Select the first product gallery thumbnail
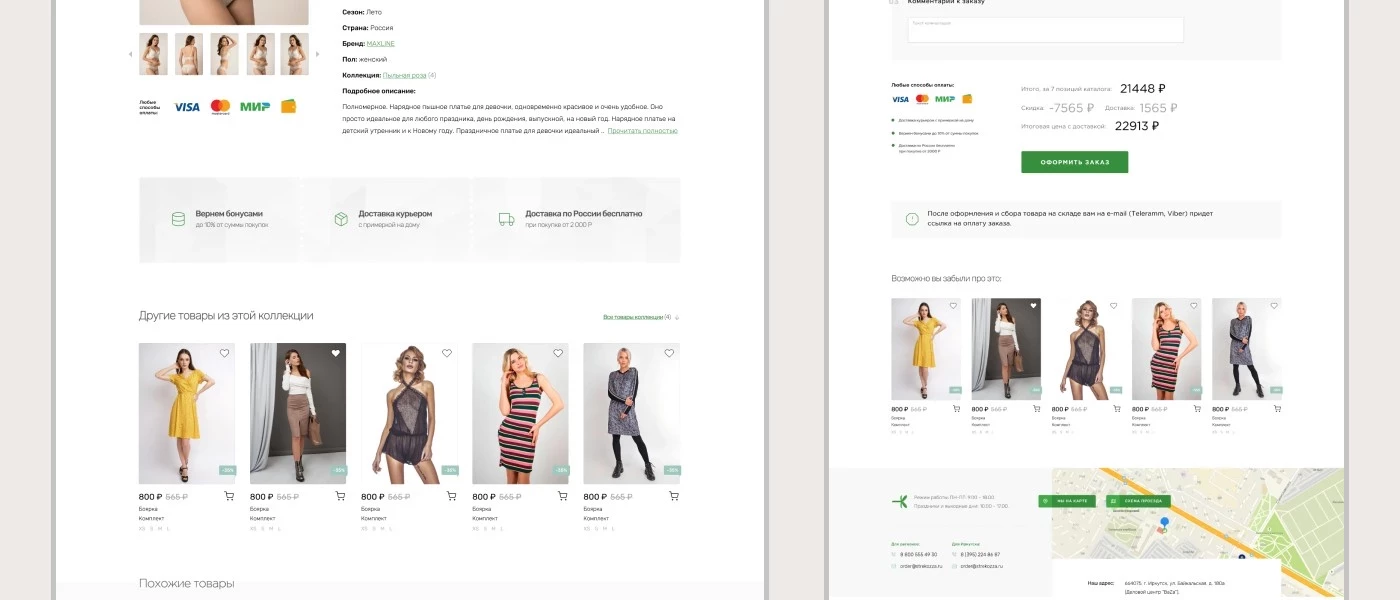The height and width of the screenshot is (600, 1400). 153,54
